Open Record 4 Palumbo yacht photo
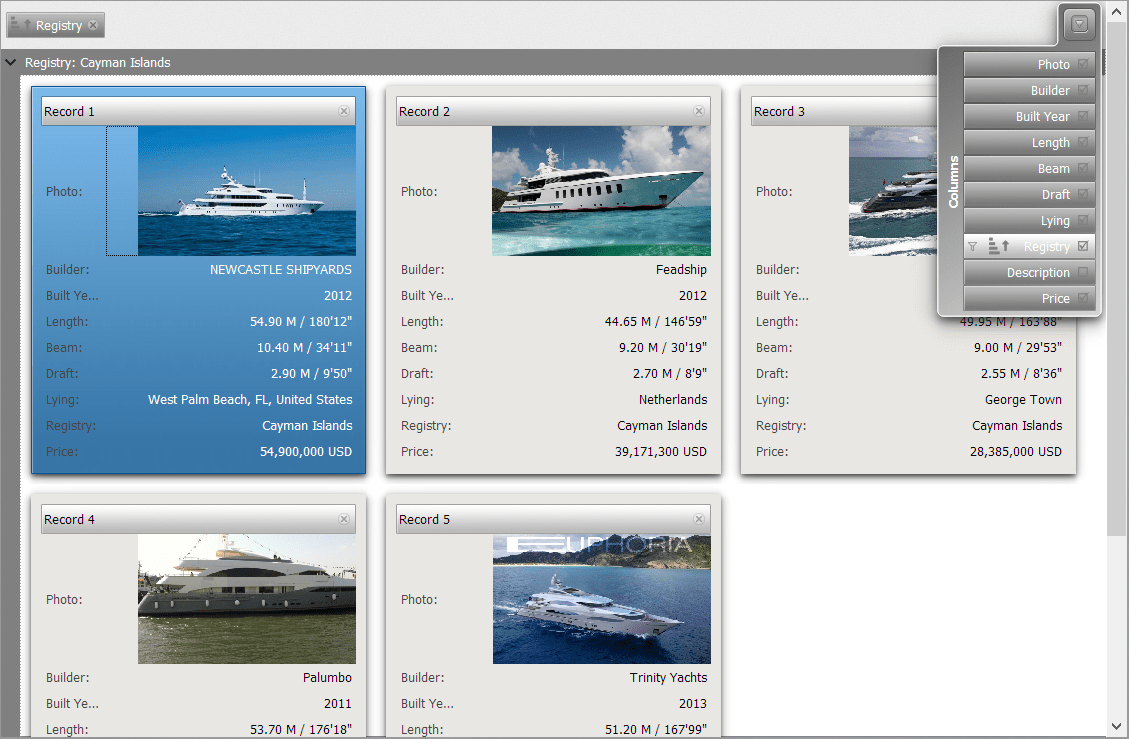Screen dimensions: 1129x739 (247, 599)
